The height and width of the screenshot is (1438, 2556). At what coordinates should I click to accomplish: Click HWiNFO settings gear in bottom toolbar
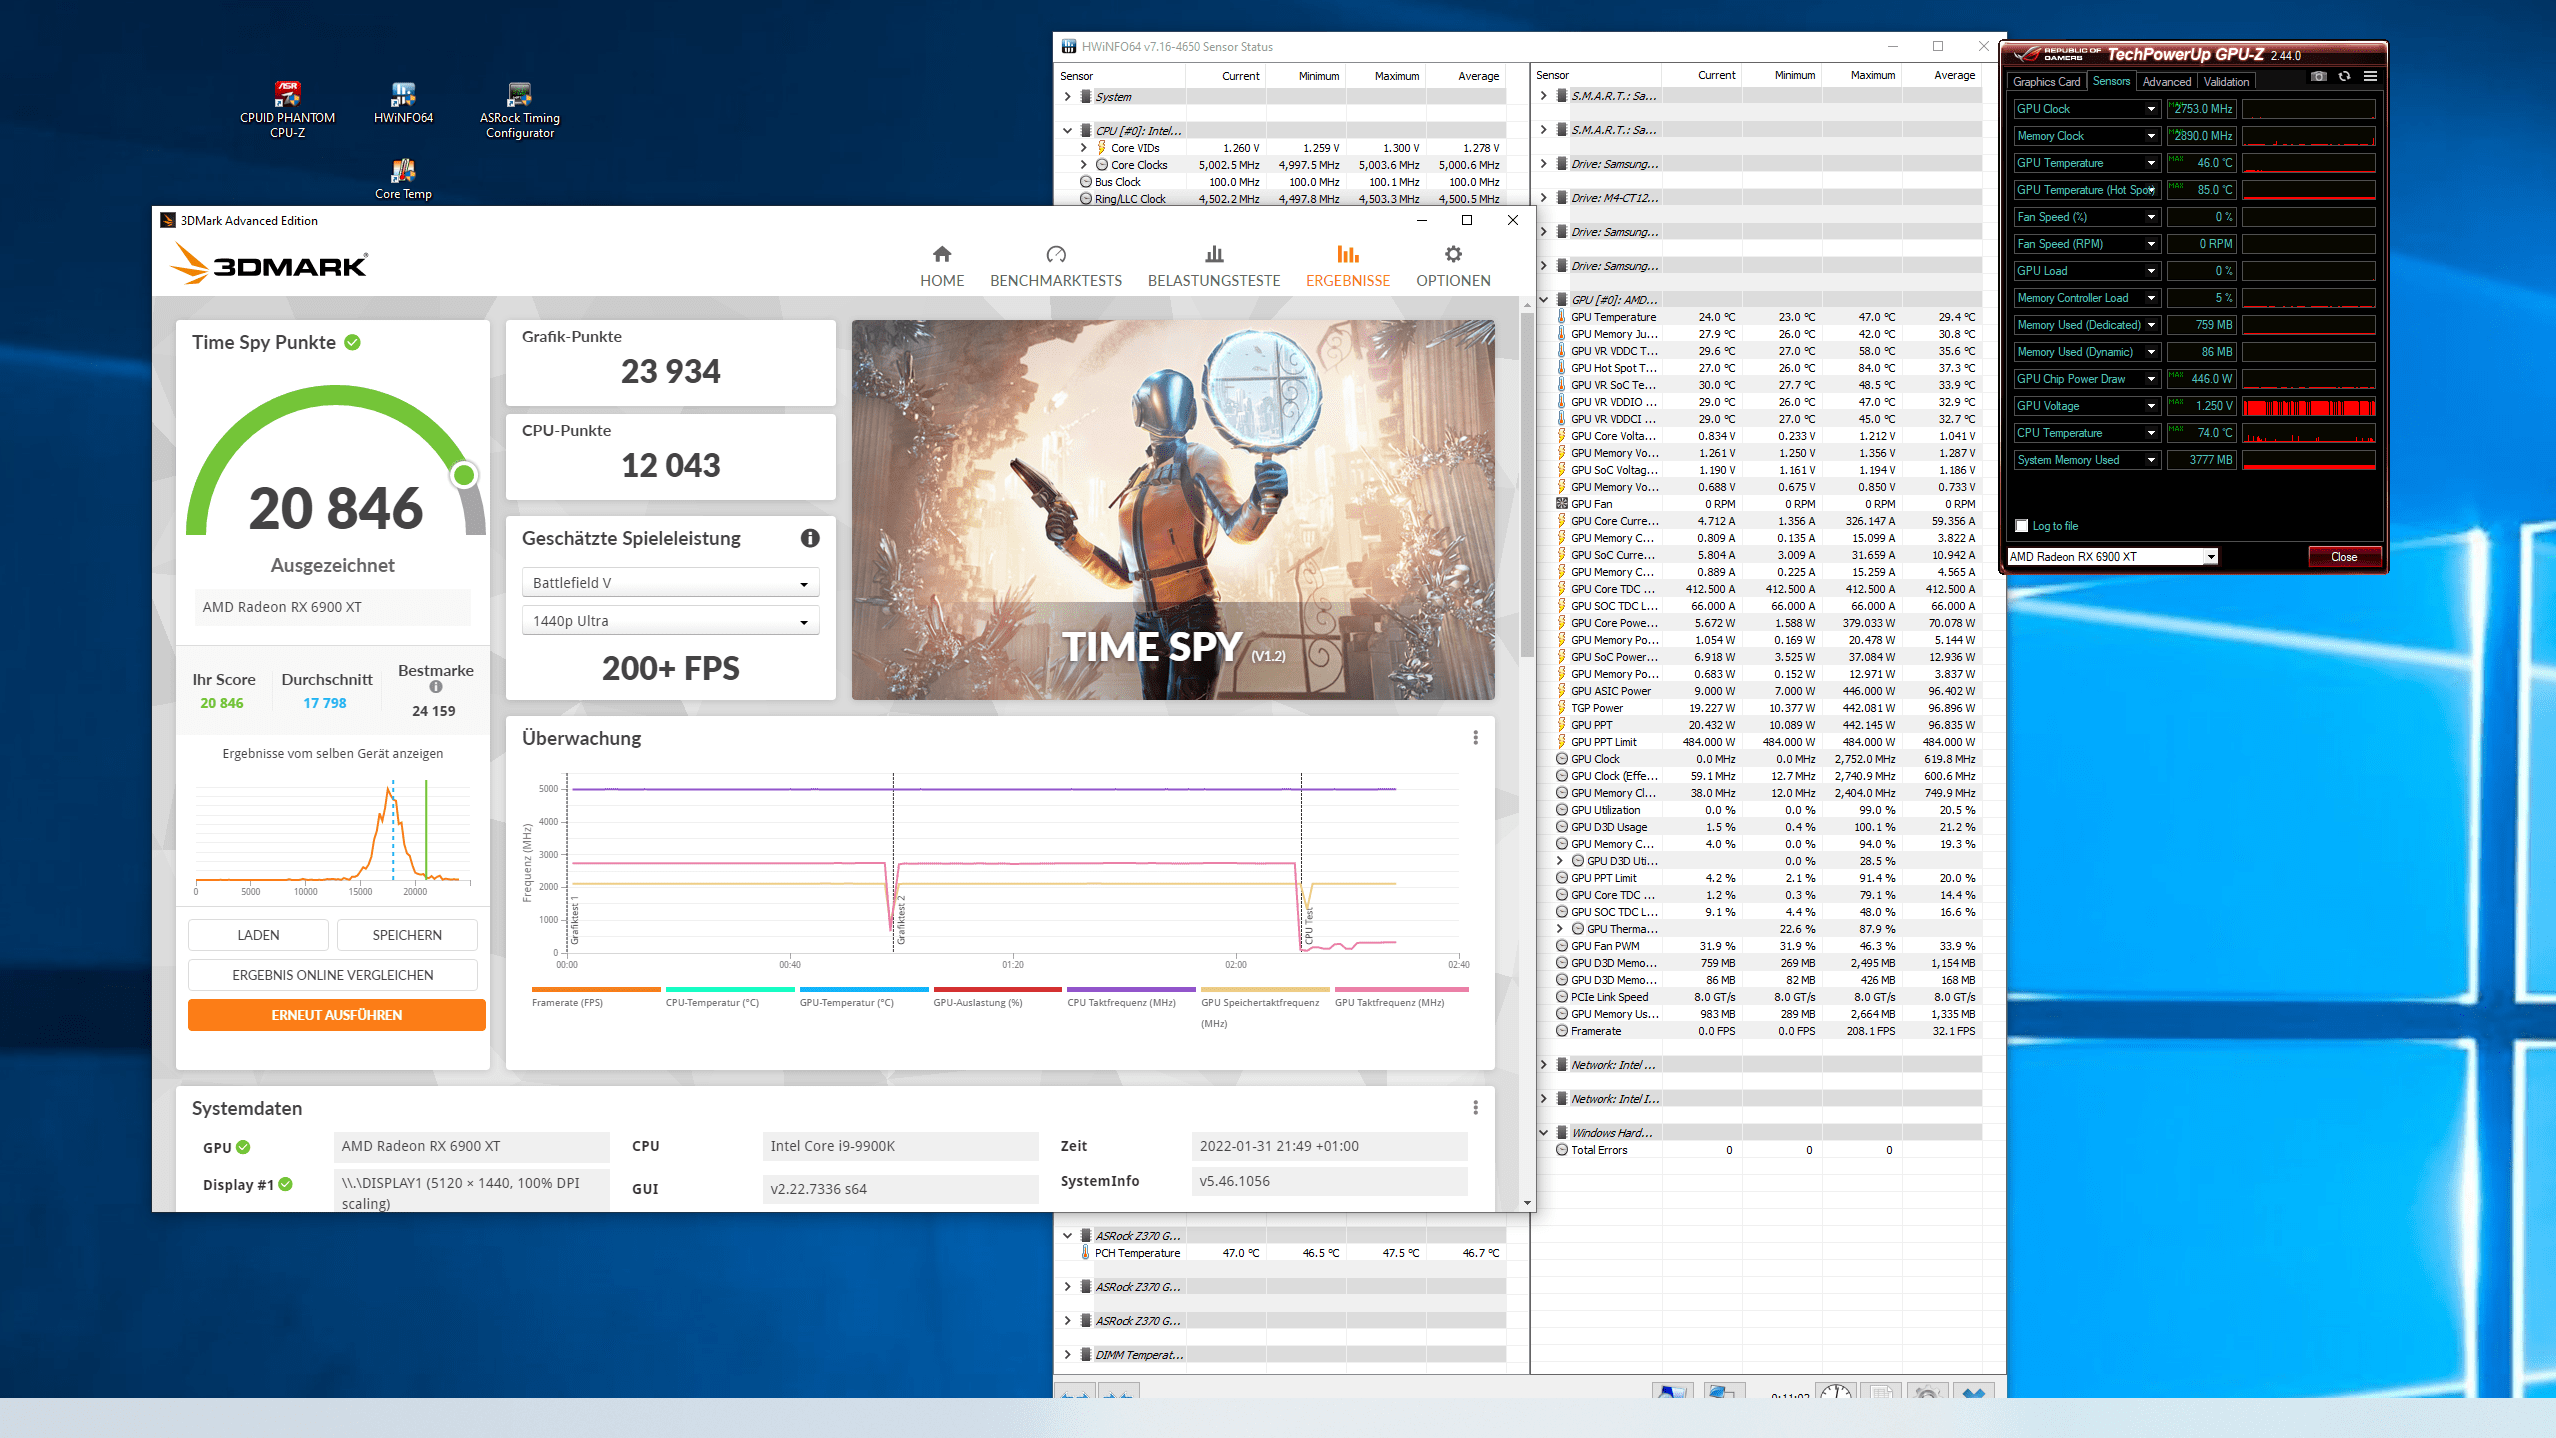pos(1927,1391)
